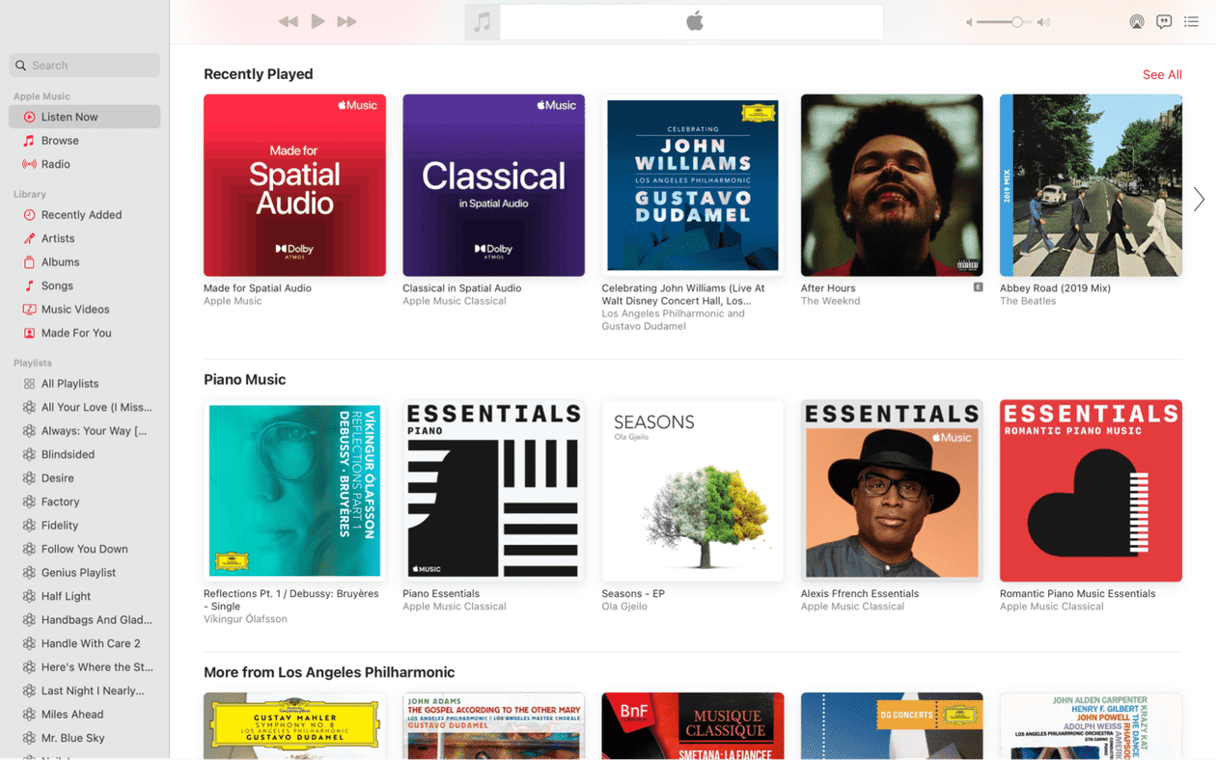Open Piano Essentials playlist cover
This screenshot has height=760, width=1216.
click(x=494, y=491)
